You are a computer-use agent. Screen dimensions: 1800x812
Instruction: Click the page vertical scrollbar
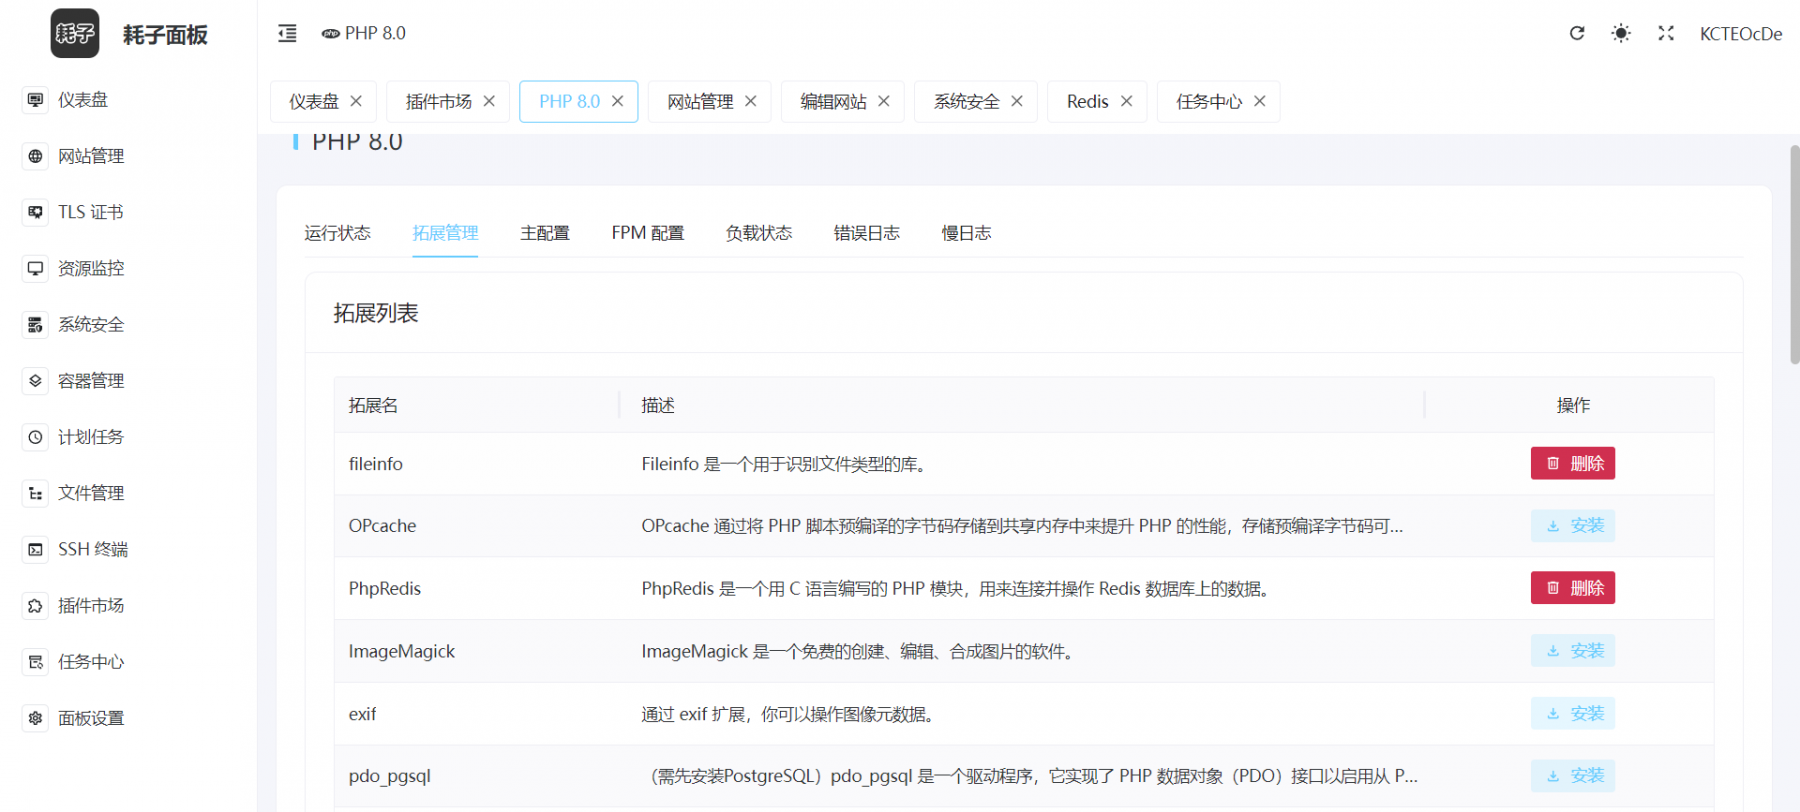click(x=1794, y=255)
